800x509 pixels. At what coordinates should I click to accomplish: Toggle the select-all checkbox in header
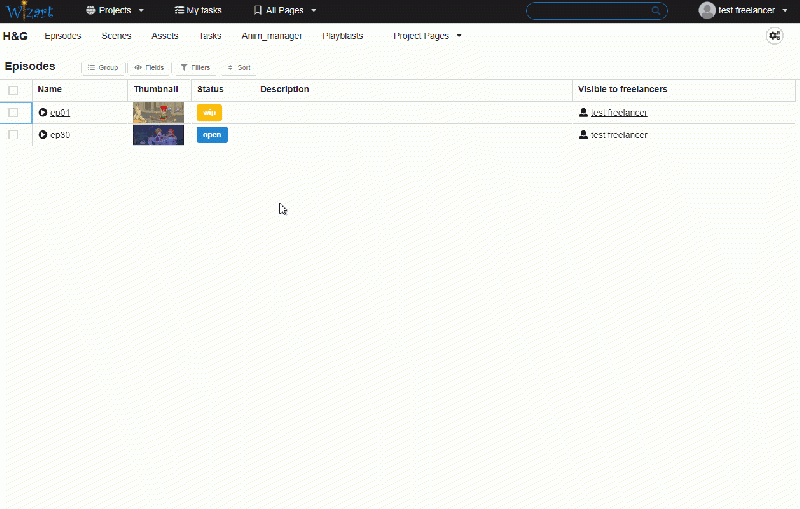click(13, 90)
